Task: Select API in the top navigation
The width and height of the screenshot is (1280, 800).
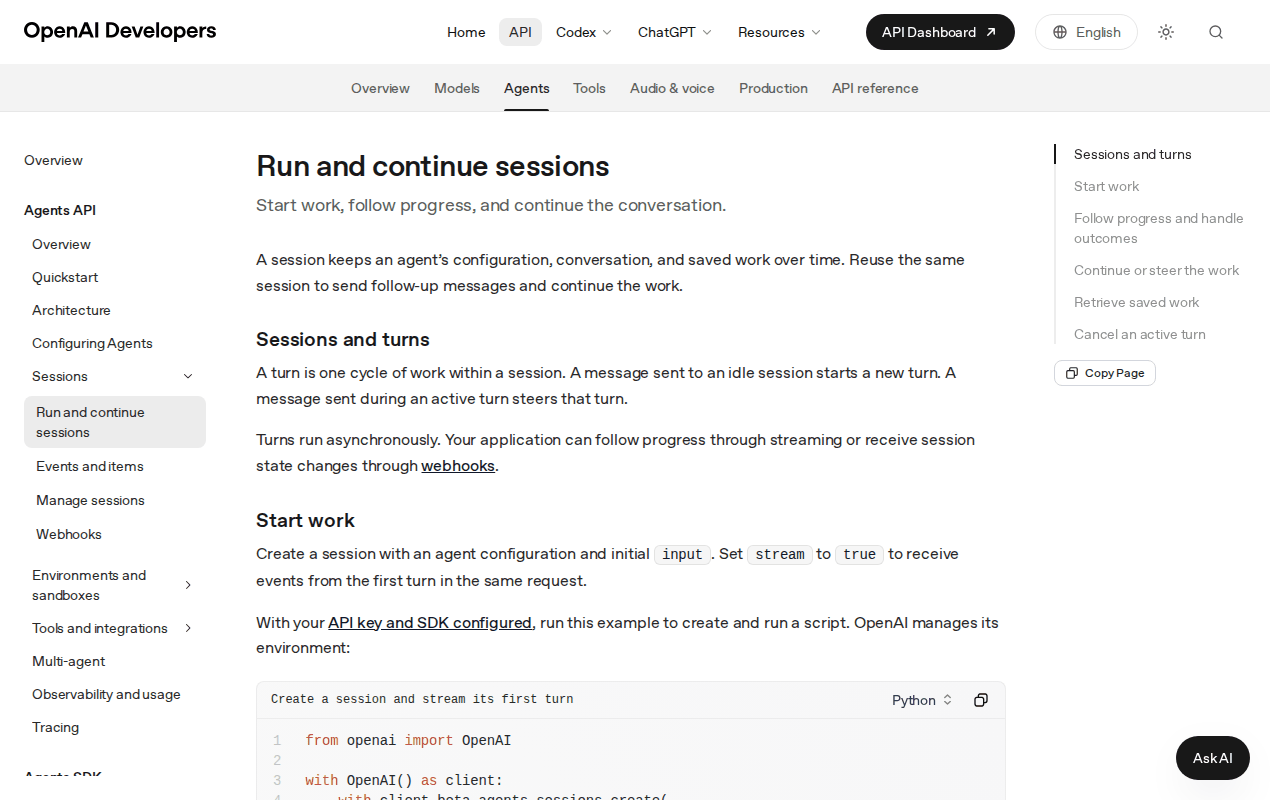Action: point(520,32)
